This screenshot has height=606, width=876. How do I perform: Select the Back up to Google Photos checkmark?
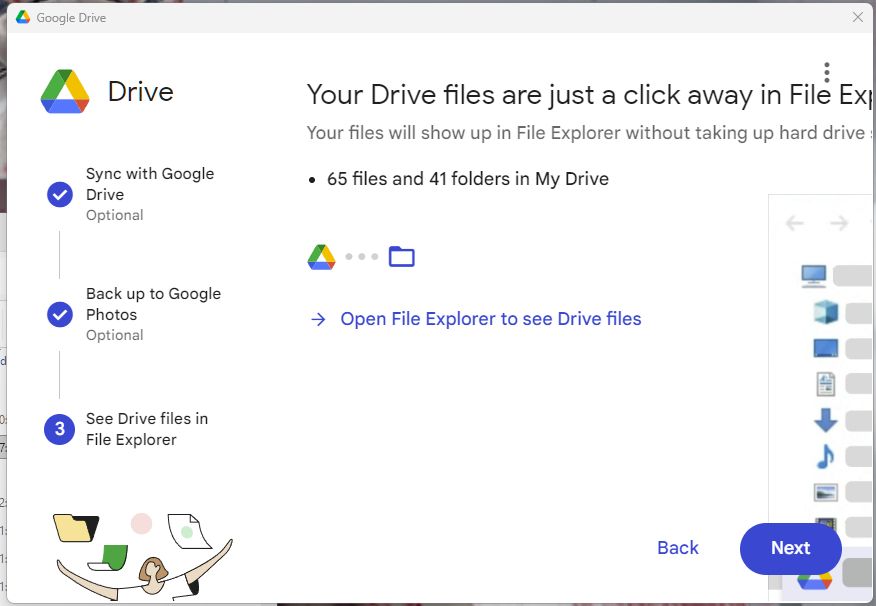tap(60, 314)
